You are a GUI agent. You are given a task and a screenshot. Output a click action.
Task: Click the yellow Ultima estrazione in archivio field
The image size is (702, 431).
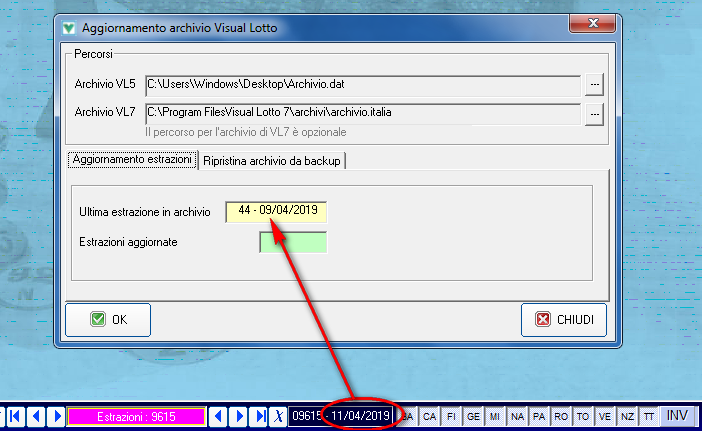276,212
